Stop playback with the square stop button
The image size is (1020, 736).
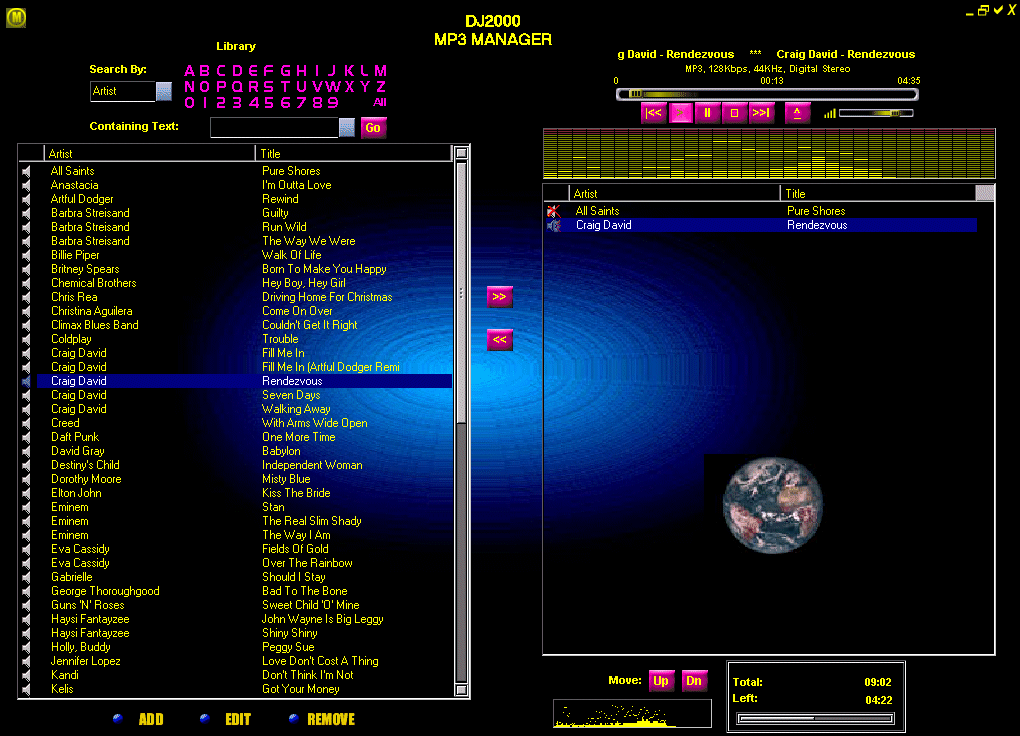tap(734, 113)
